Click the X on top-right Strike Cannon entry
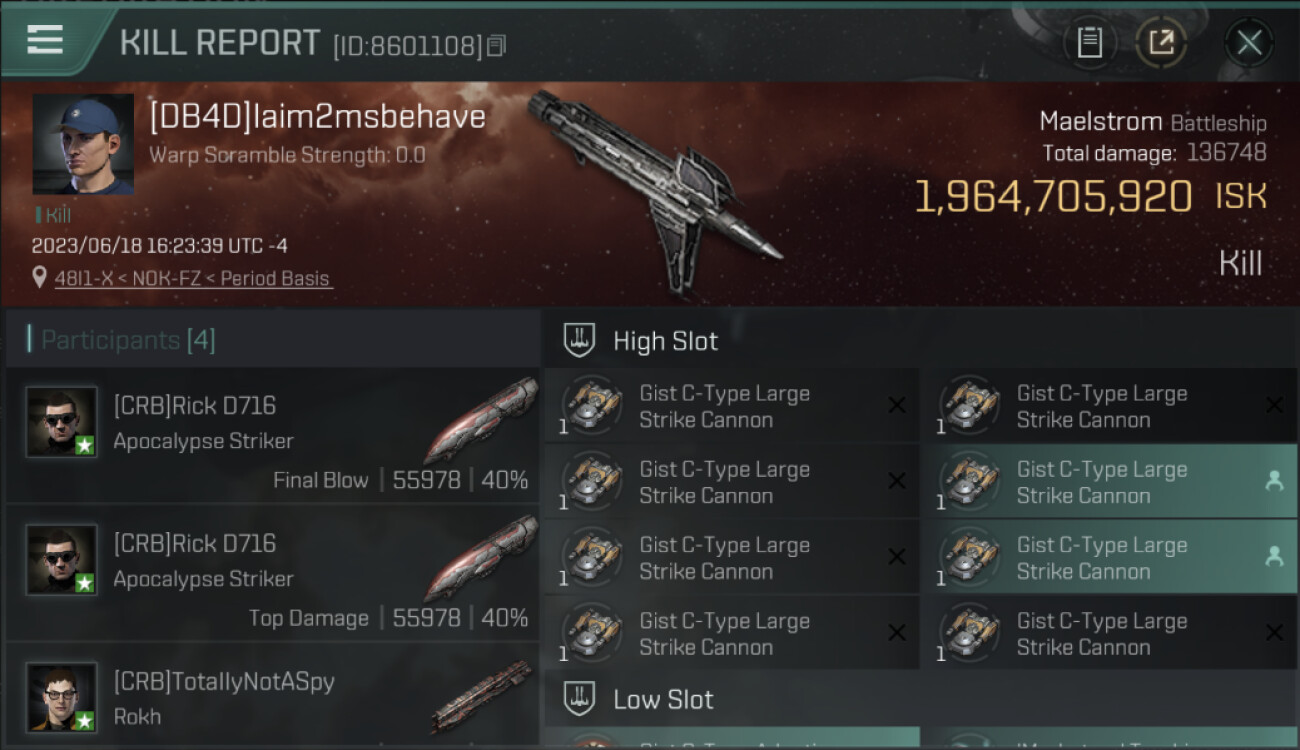 point(1274,405)
